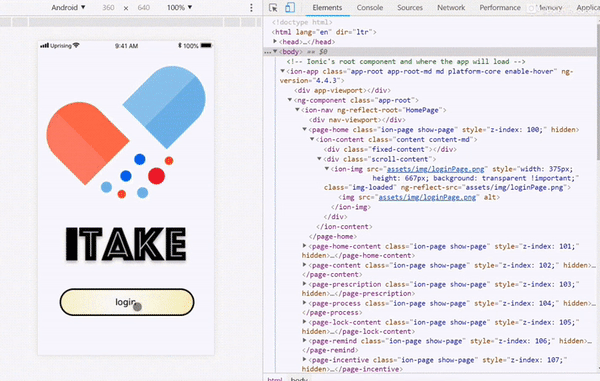Open the Performance tab
The height and width of the screenshot is (381, 600).
(500, 8)
